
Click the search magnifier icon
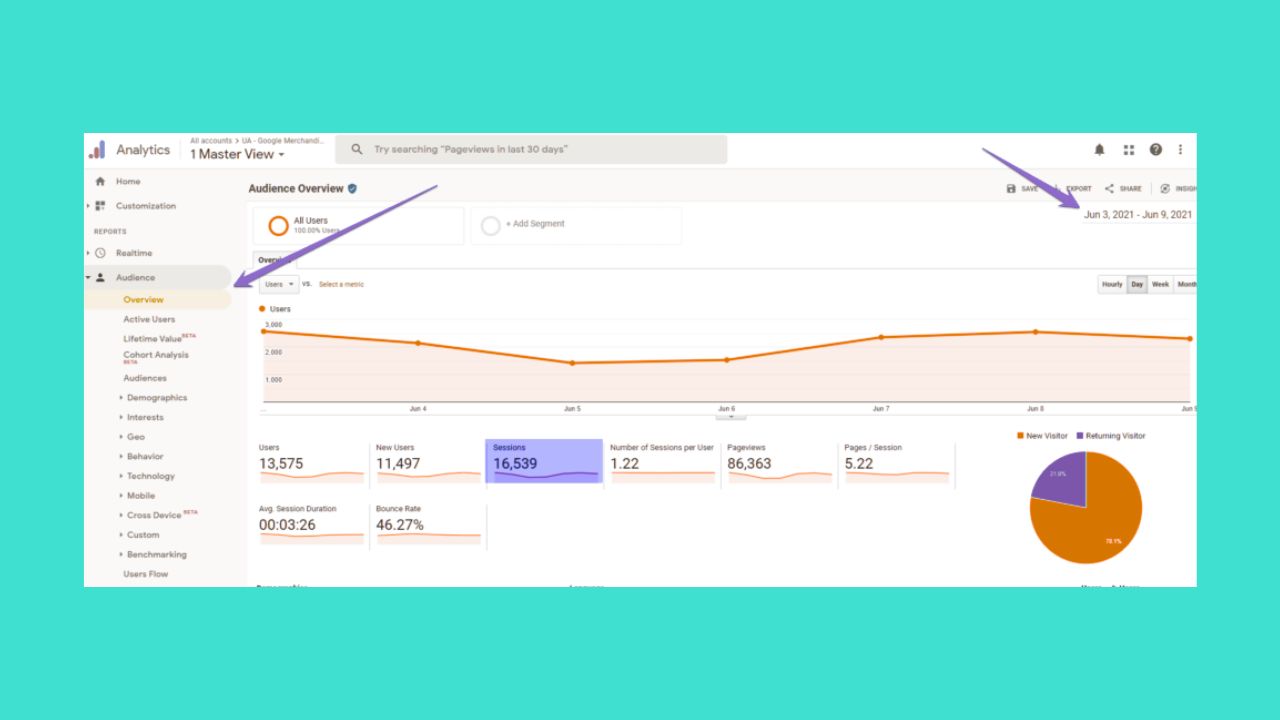pyautogui.click(x=357, y=149)
